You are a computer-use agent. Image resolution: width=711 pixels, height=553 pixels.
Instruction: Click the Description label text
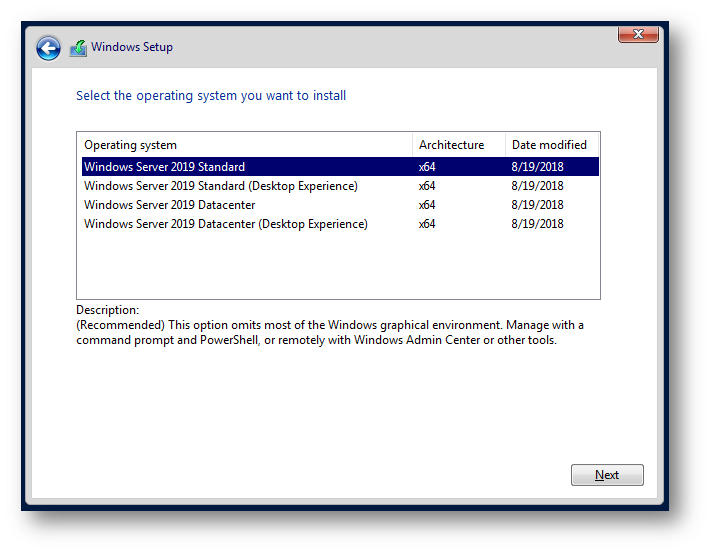pyautogui.click(x=108, y=310)
